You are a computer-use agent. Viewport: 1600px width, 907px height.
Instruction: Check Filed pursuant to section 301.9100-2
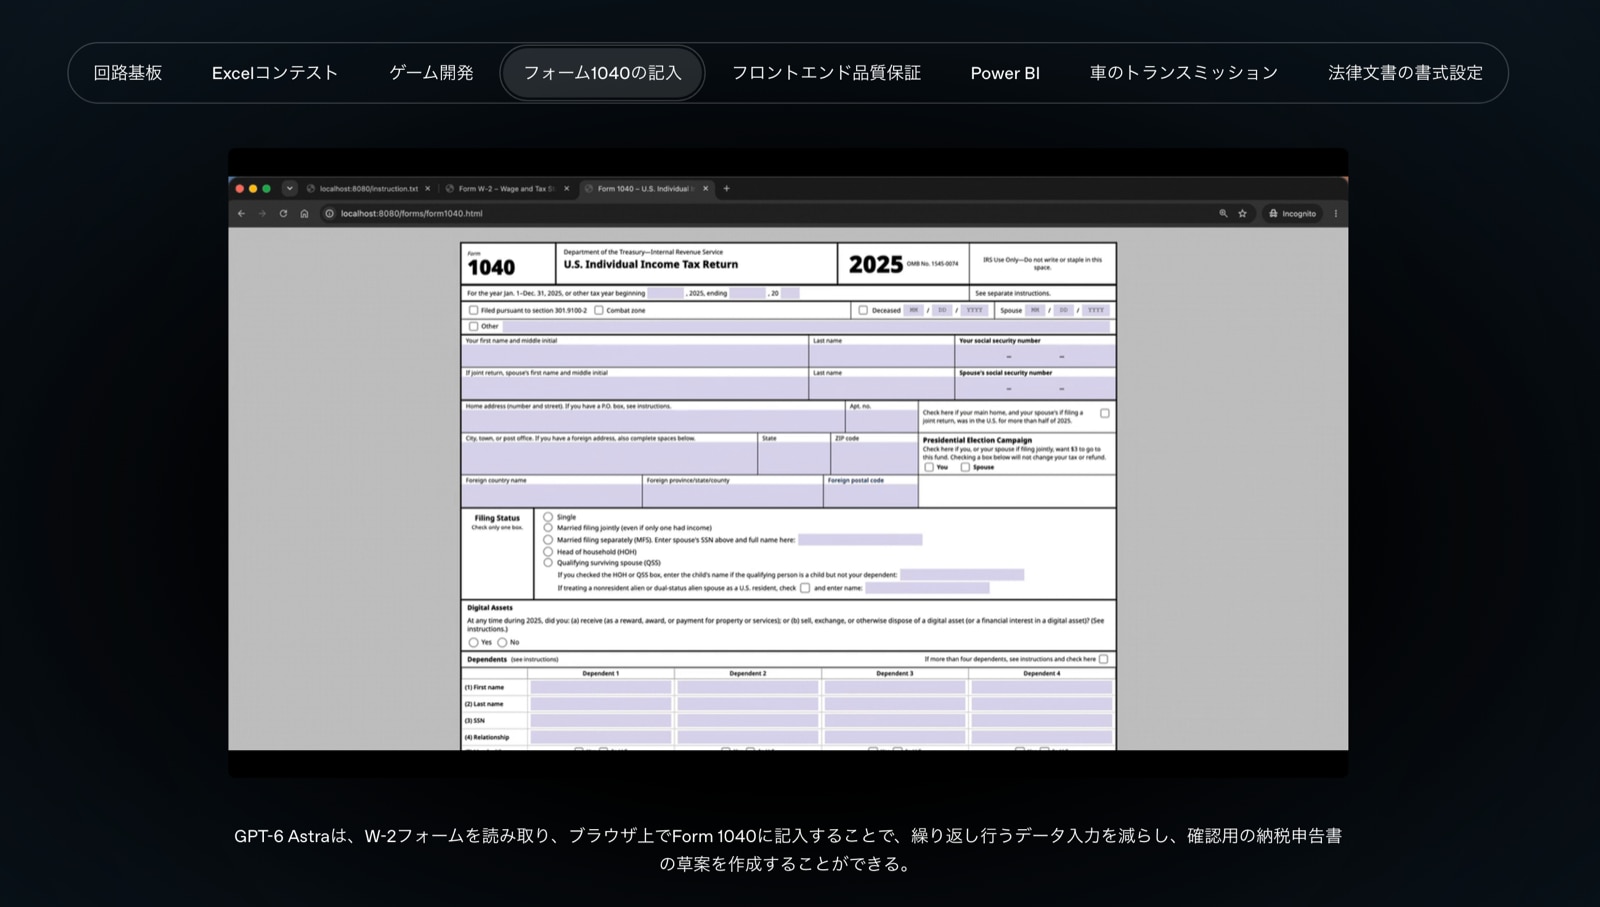pyautogui.click(x=473, y=310)
